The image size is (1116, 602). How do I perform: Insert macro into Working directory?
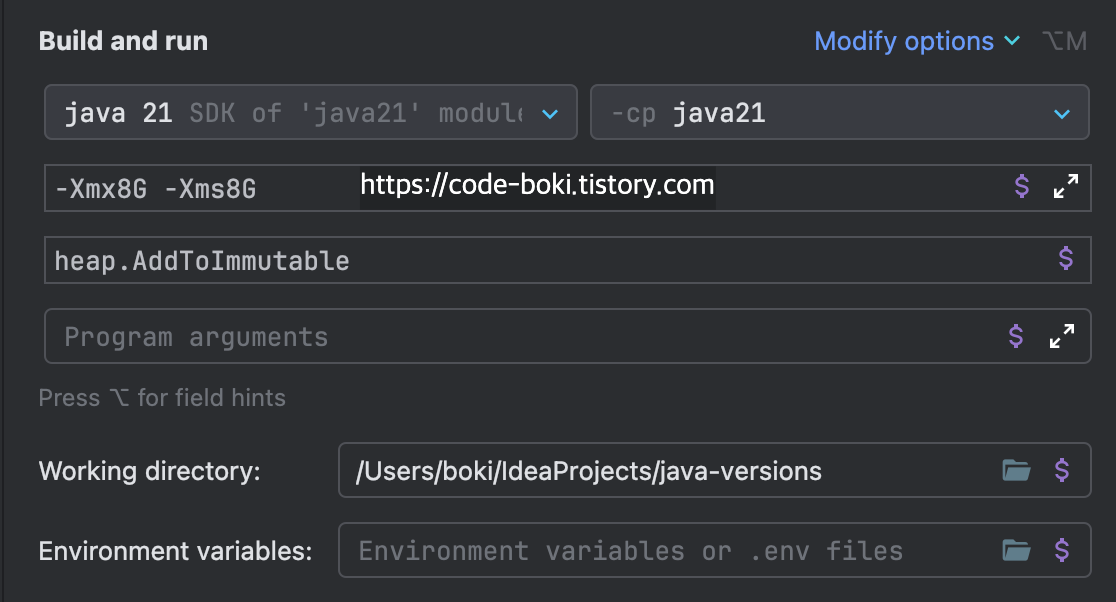[x=1062, y=470]
